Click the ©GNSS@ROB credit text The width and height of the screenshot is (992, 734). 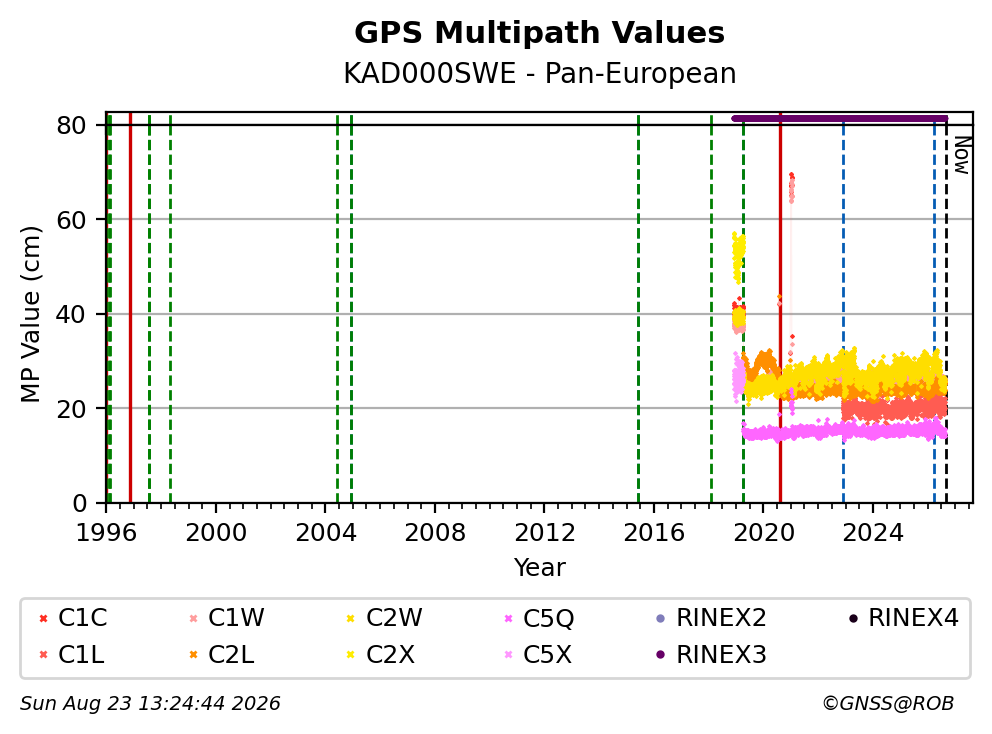pos(888,704)
